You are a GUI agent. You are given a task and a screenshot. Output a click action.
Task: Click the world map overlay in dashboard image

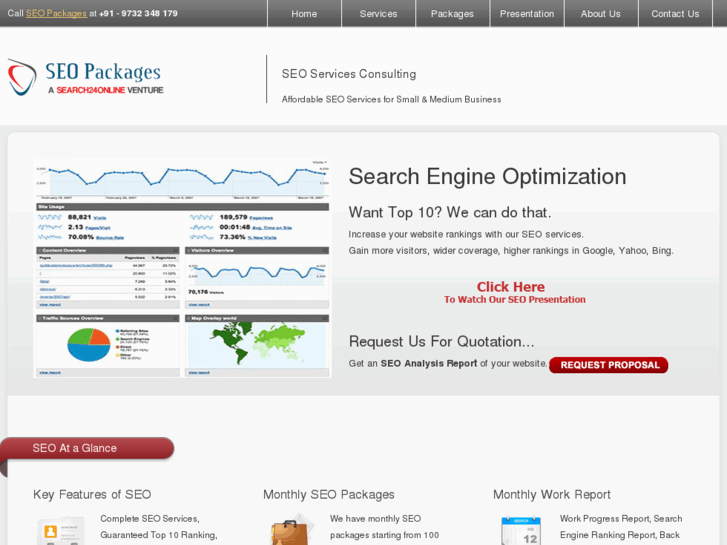257,344
